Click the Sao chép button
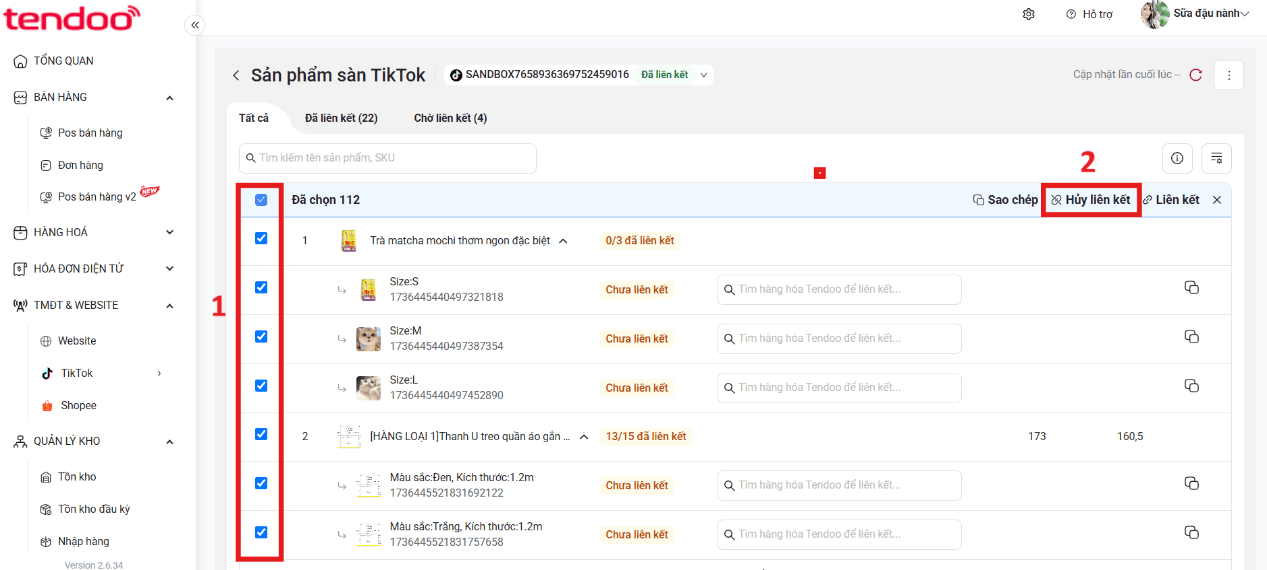1267x570 pixels. (x=1005, y=200)
